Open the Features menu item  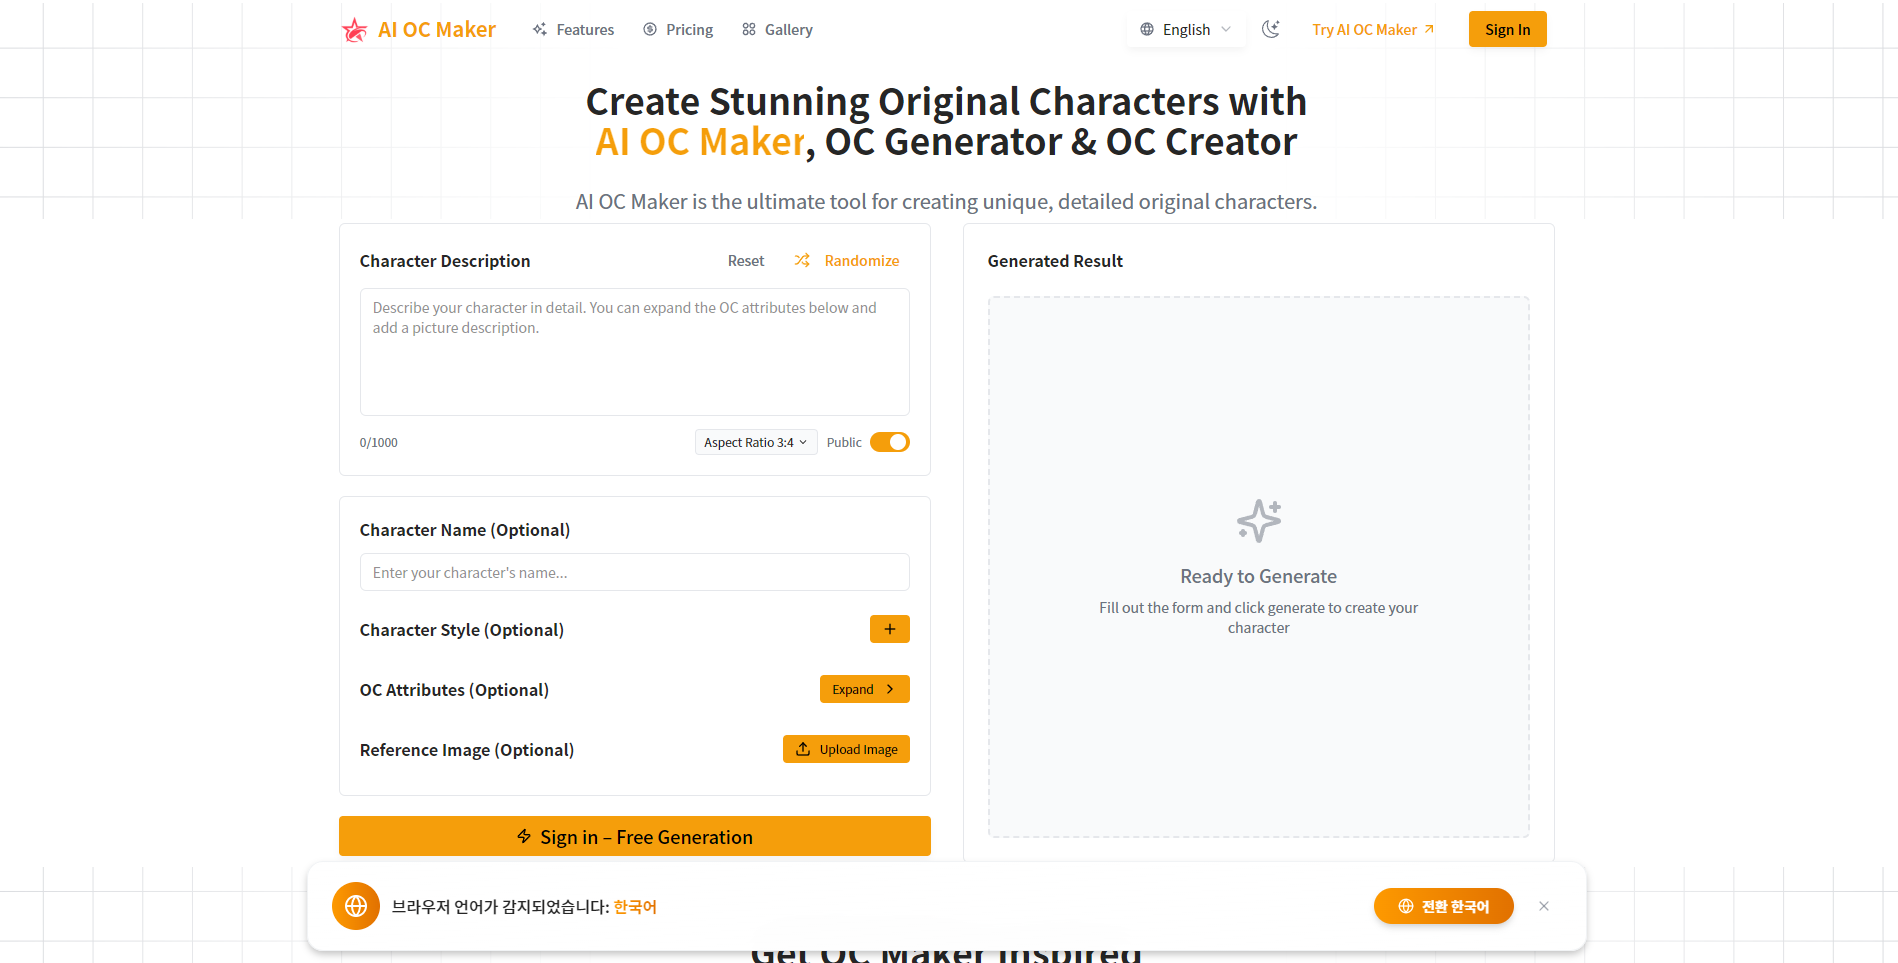pos(574,30)
